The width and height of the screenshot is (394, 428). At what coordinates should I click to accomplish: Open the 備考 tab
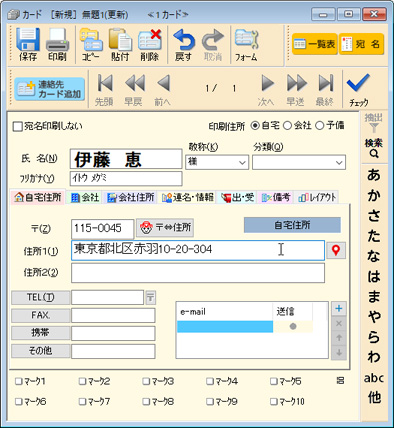pos(276,197)
